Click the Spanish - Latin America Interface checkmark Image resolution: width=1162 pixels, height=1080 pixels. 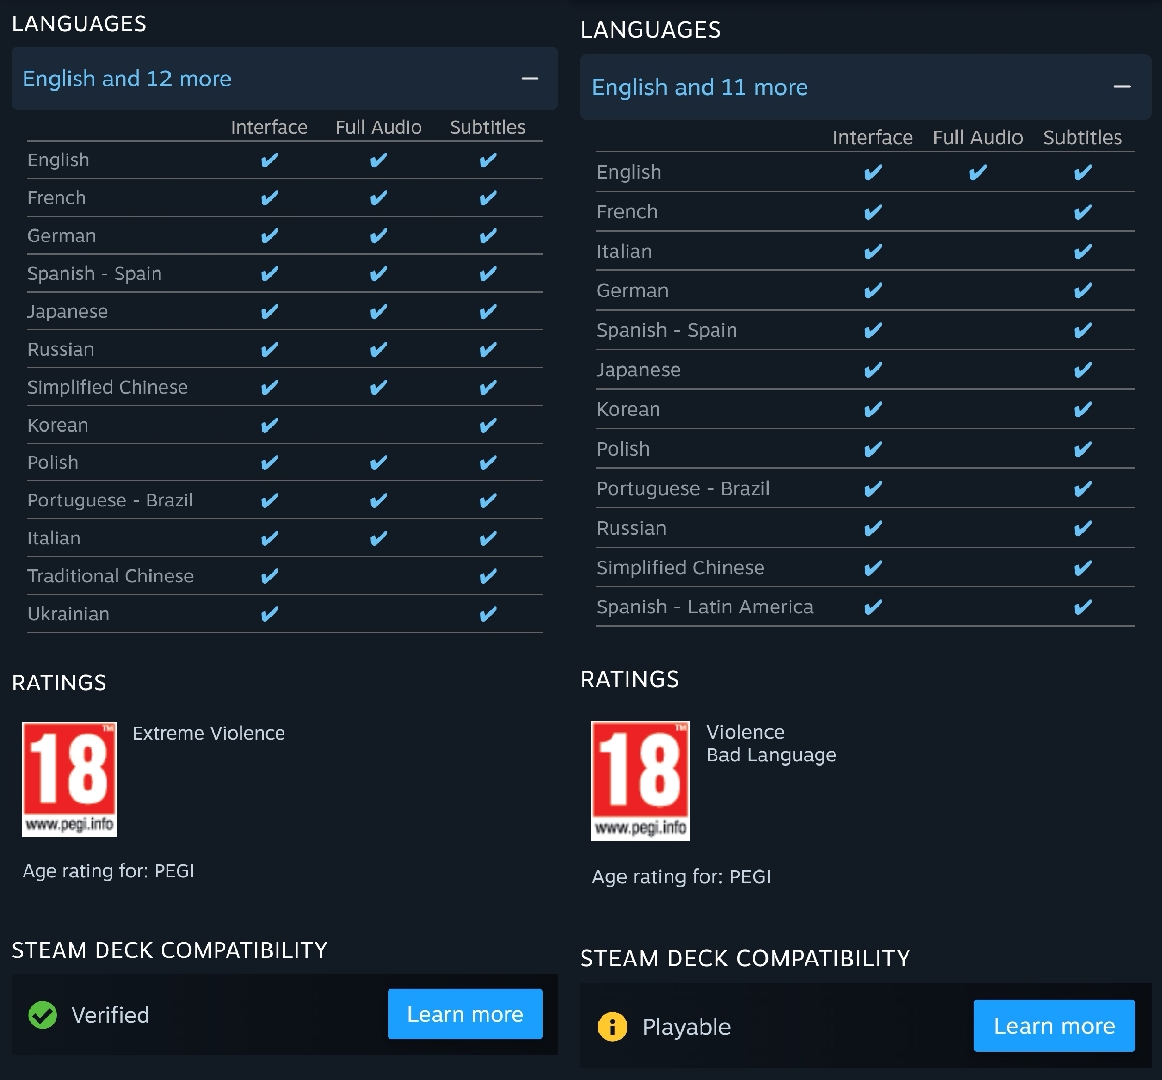click(x=873, y=607)
